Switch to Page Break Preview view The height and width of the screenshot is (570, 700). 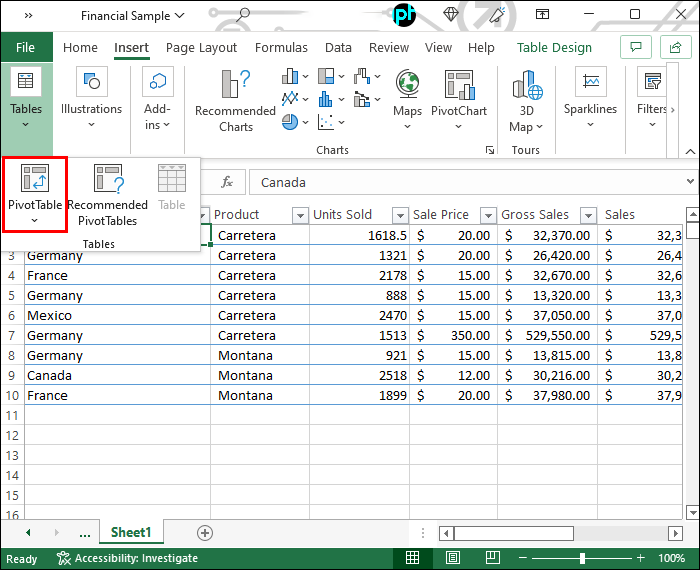pyautogui.click(x=493, y=558)
